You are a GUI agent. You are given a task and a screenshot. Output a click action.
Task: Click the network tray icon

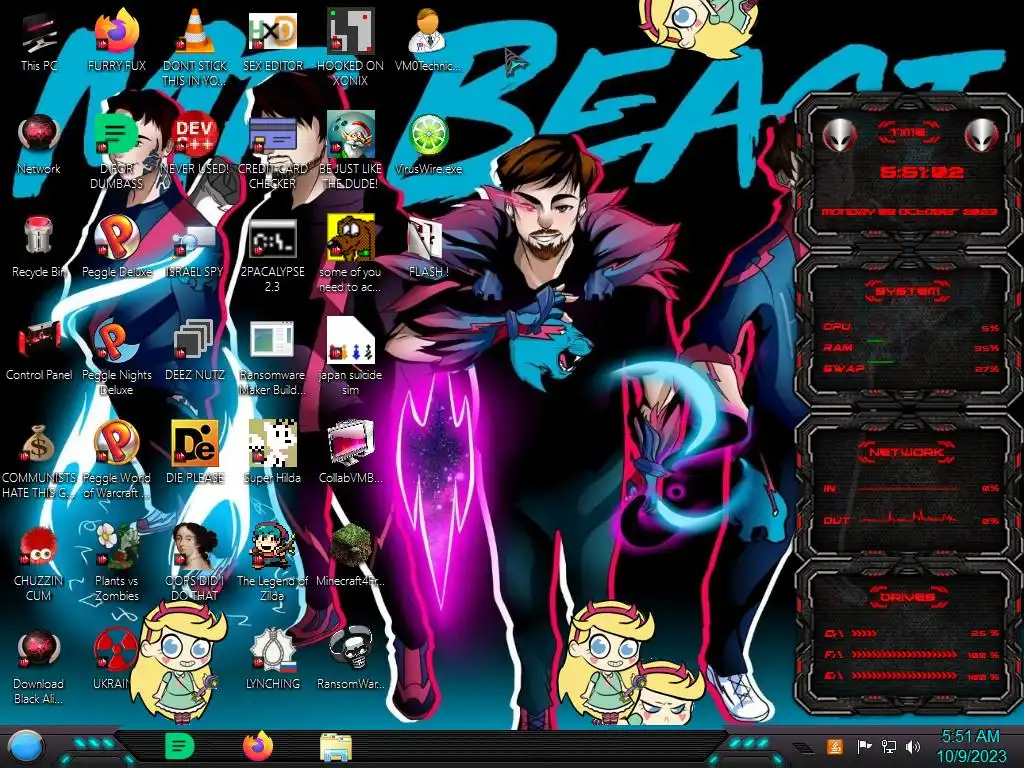pos(889,746)
